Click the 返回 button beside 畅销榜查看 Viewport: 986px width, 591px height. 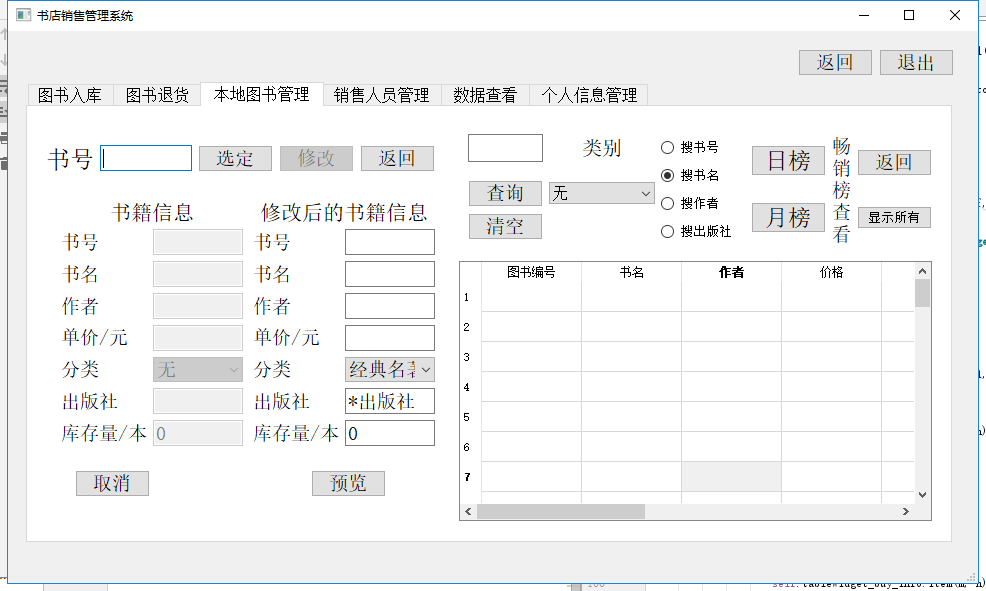coord(894,162)
